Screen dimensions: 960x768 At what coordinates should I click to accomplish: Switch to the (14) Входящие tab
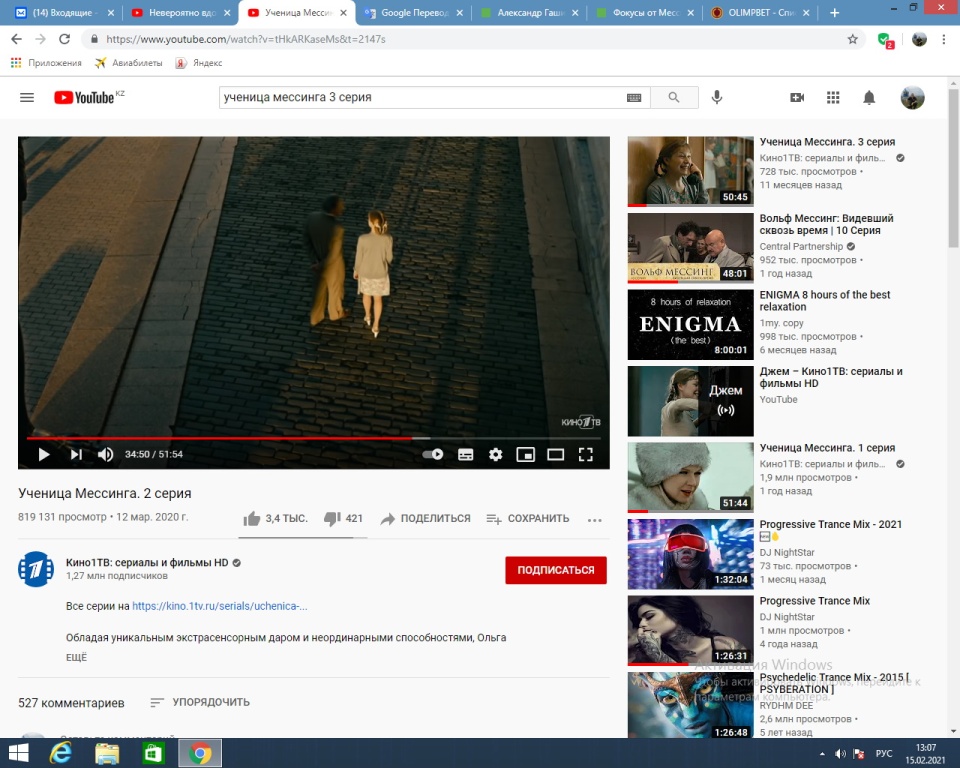(x=64, y=12)
